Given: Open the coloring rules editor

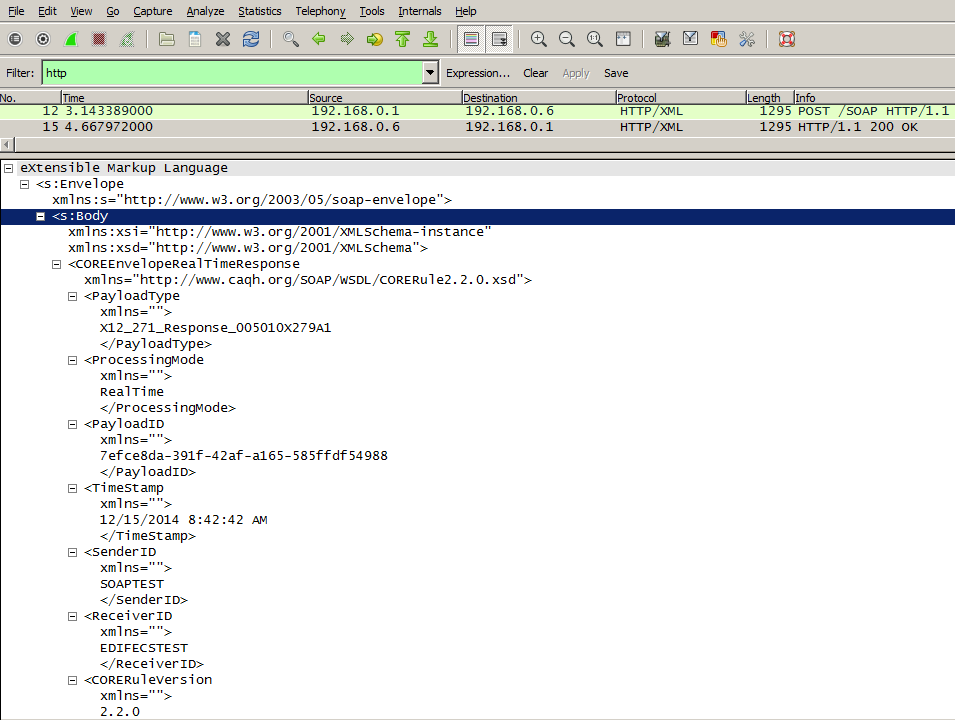Looking at the screenshot, I should pyautogui.click(x=718, y=39).
